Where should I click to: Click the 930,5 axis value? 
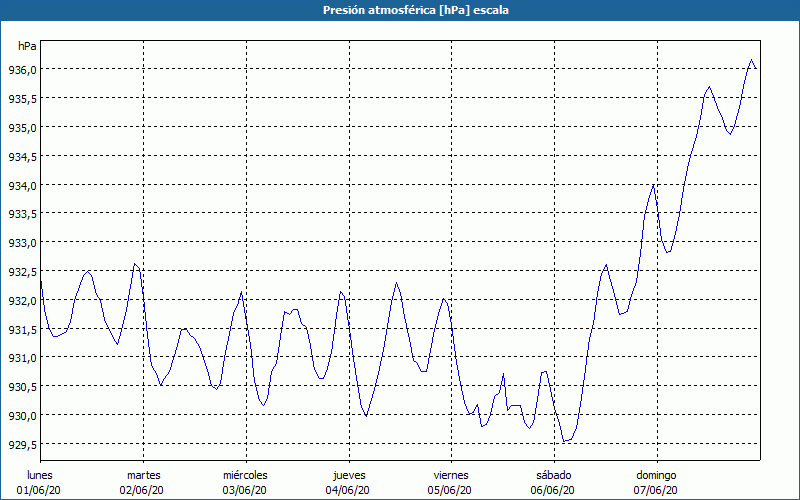point(22,387)
